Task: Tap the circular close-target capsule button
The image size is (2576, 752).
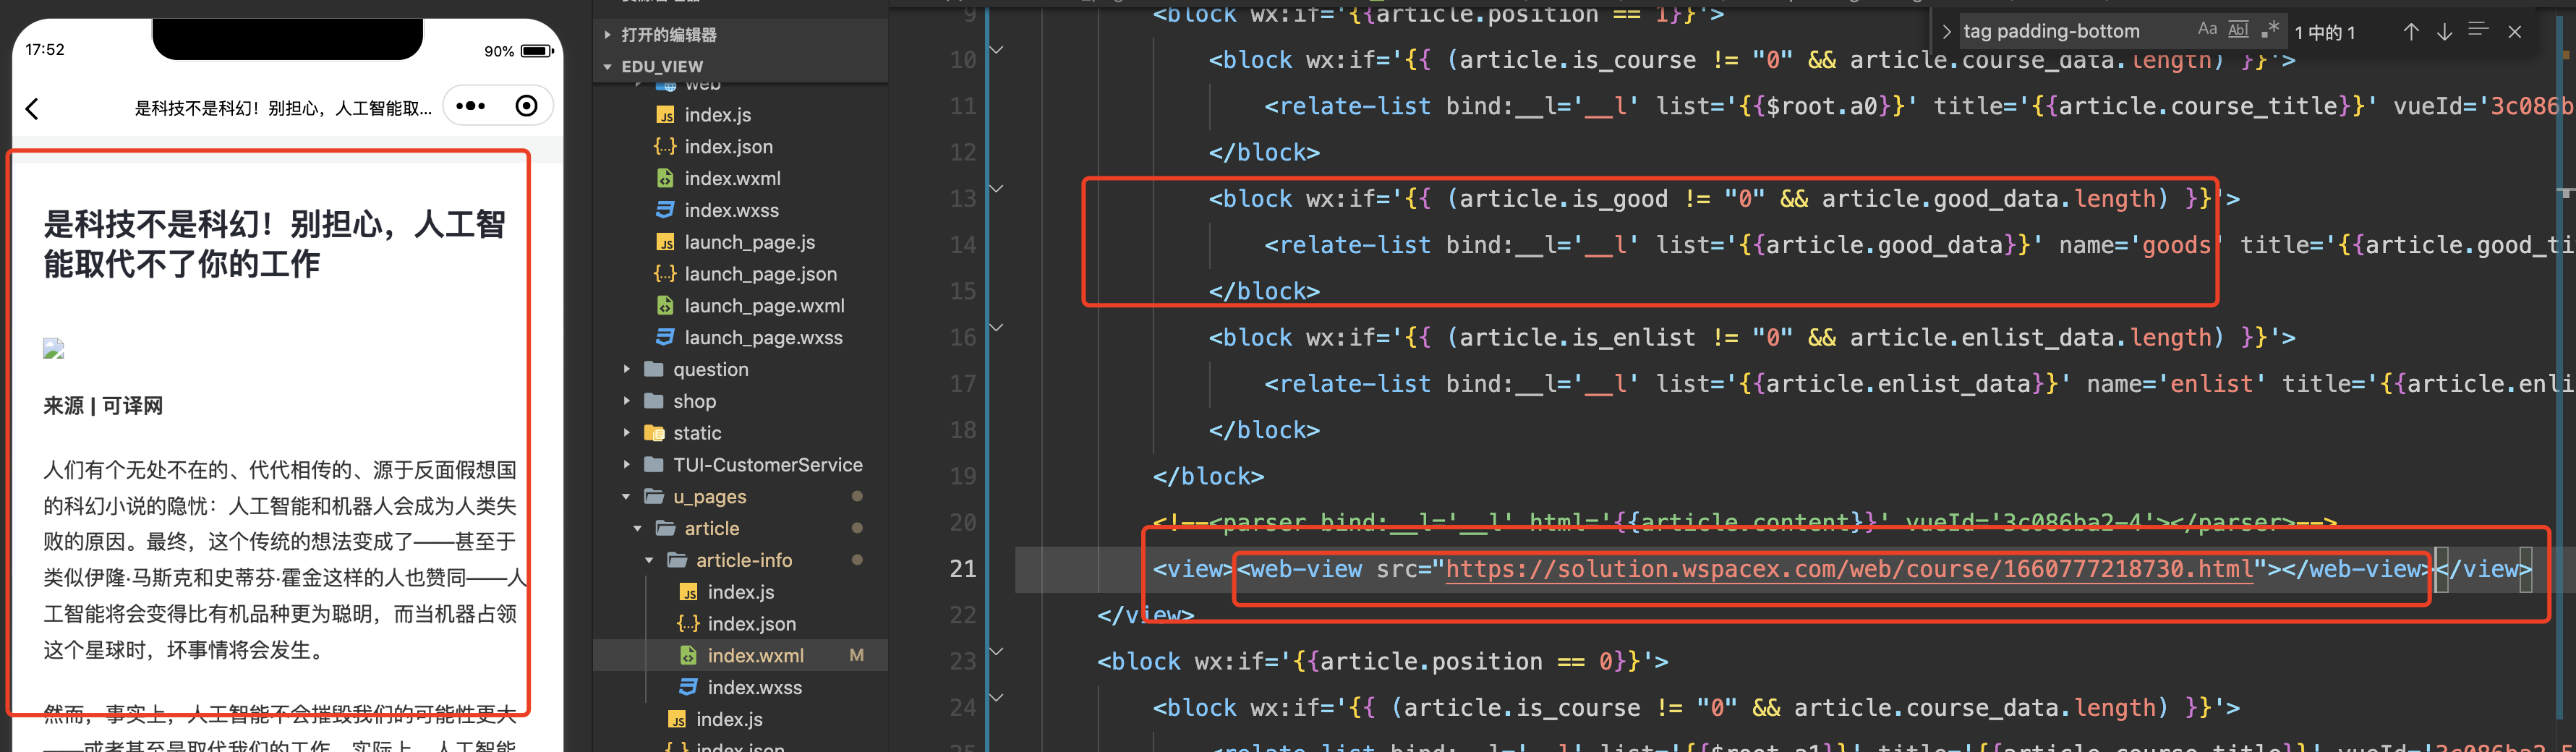Action: click(x=526, y=106)
